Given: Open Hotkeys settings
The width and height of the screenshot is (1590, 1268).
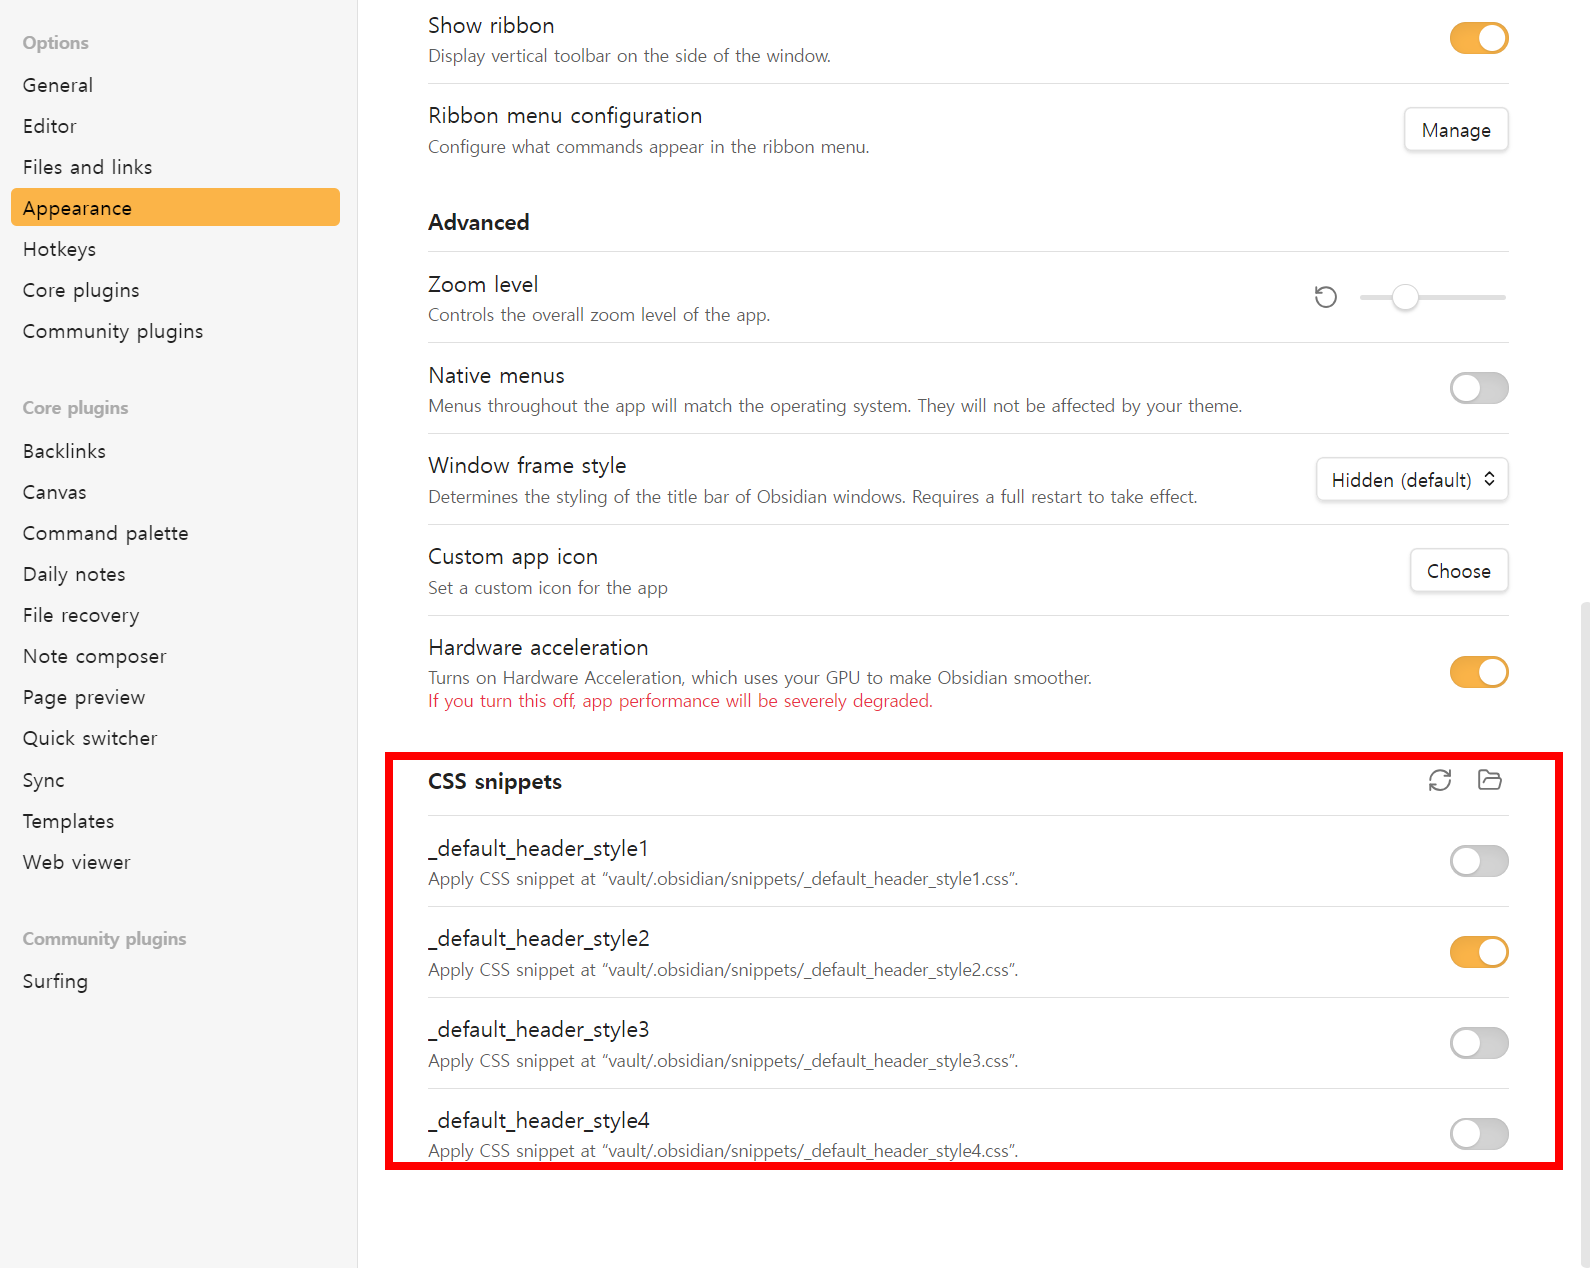Looking at the screenshot, I should click(175, 249).
